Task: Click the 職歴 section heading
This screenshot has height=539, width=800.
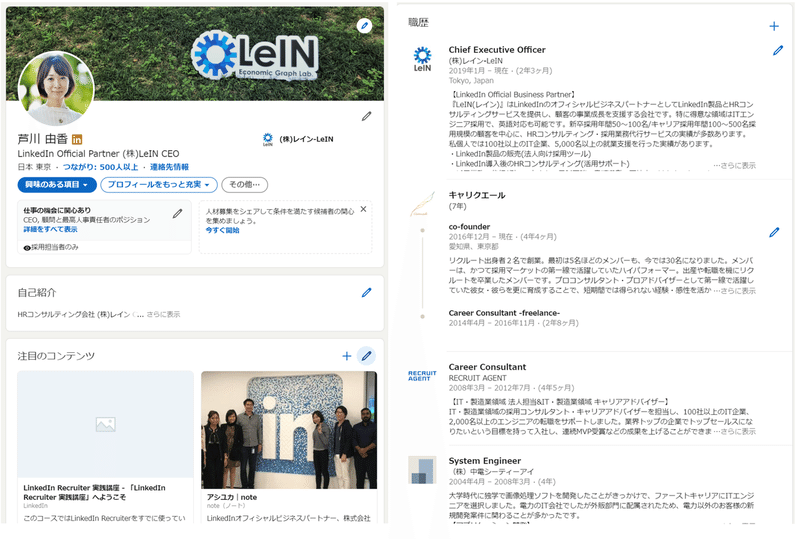Action: click(x=418, y=22)
